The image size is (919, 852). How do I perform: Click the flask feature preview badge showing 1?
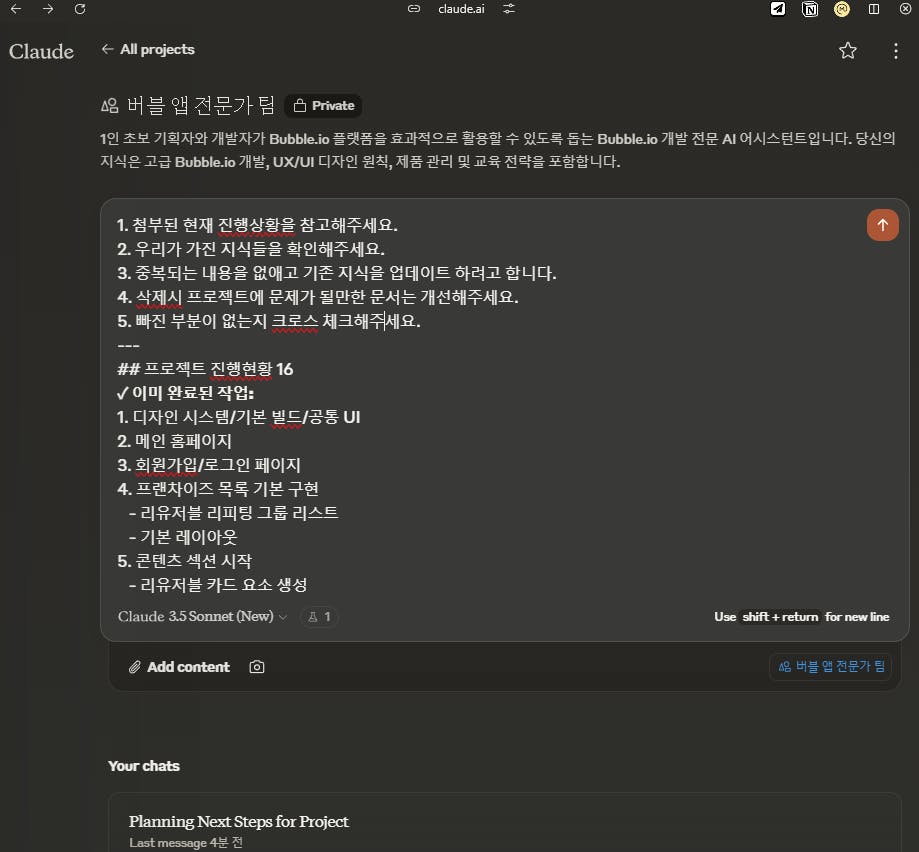click(319, 616)
